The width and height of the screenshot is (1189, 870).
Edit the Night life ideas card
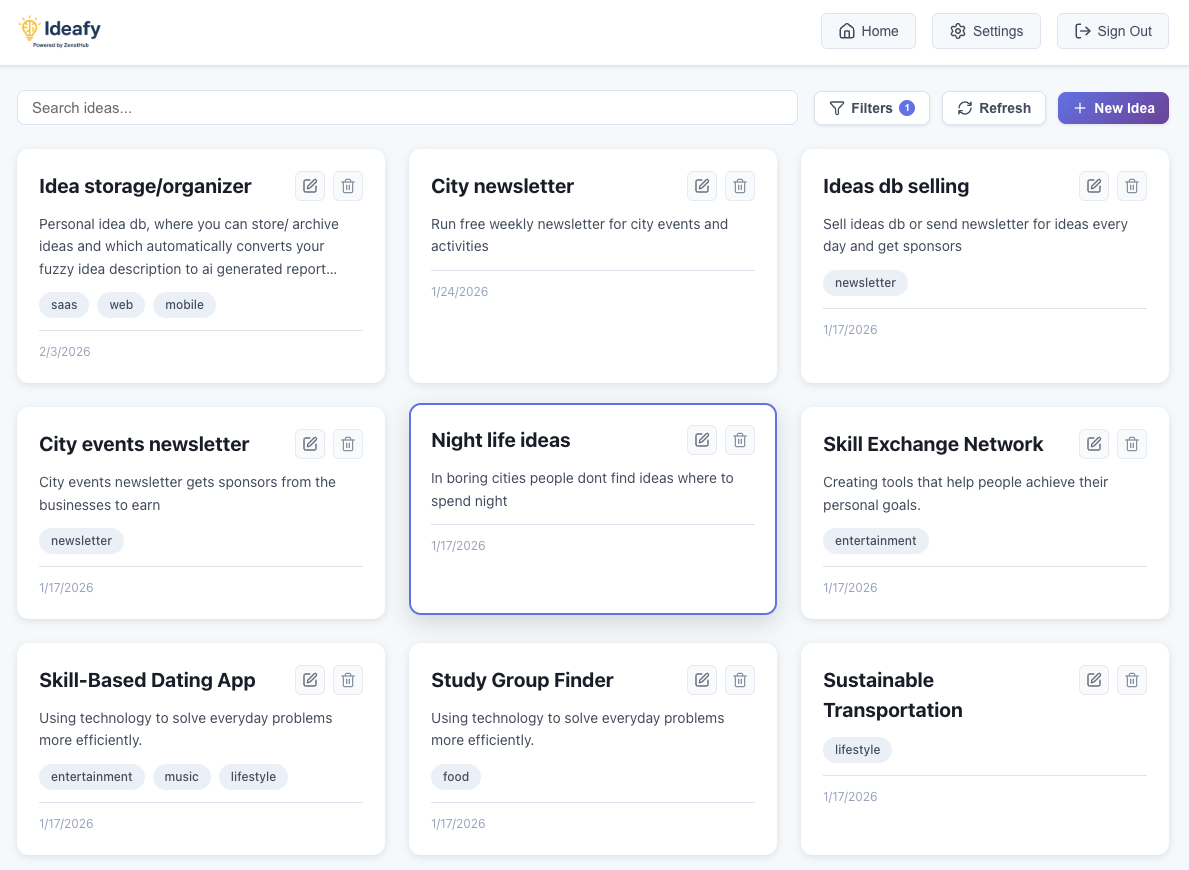click(702, 440)
